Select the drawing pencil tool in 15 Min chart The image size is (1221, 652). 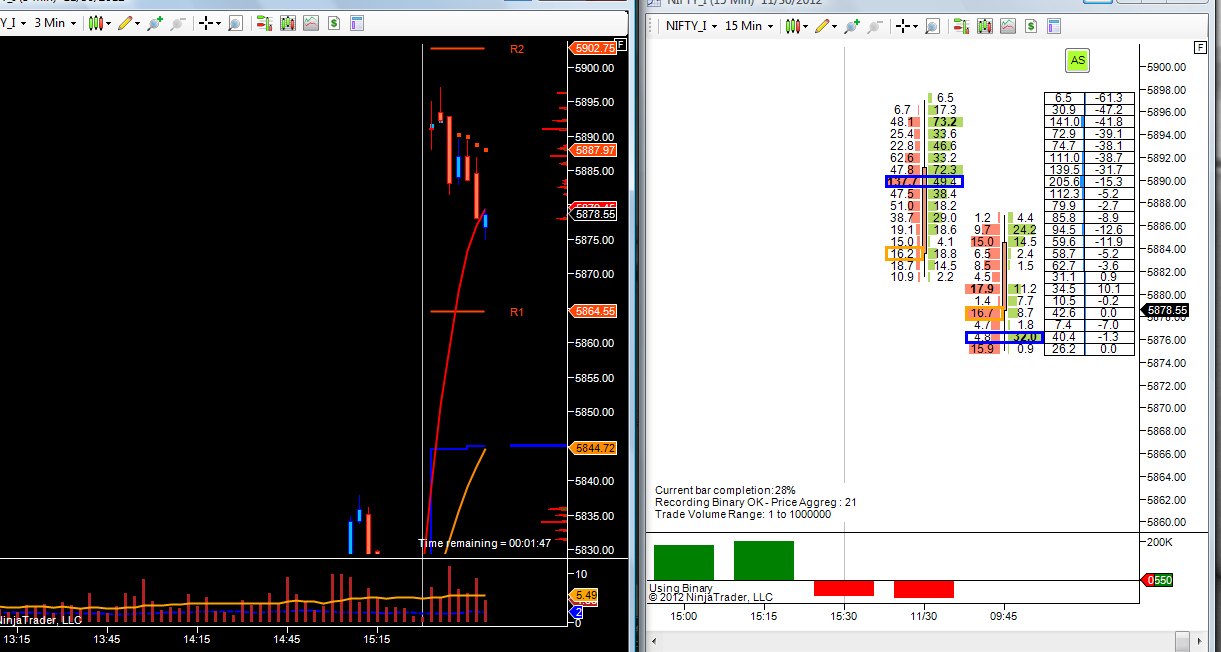822,26
